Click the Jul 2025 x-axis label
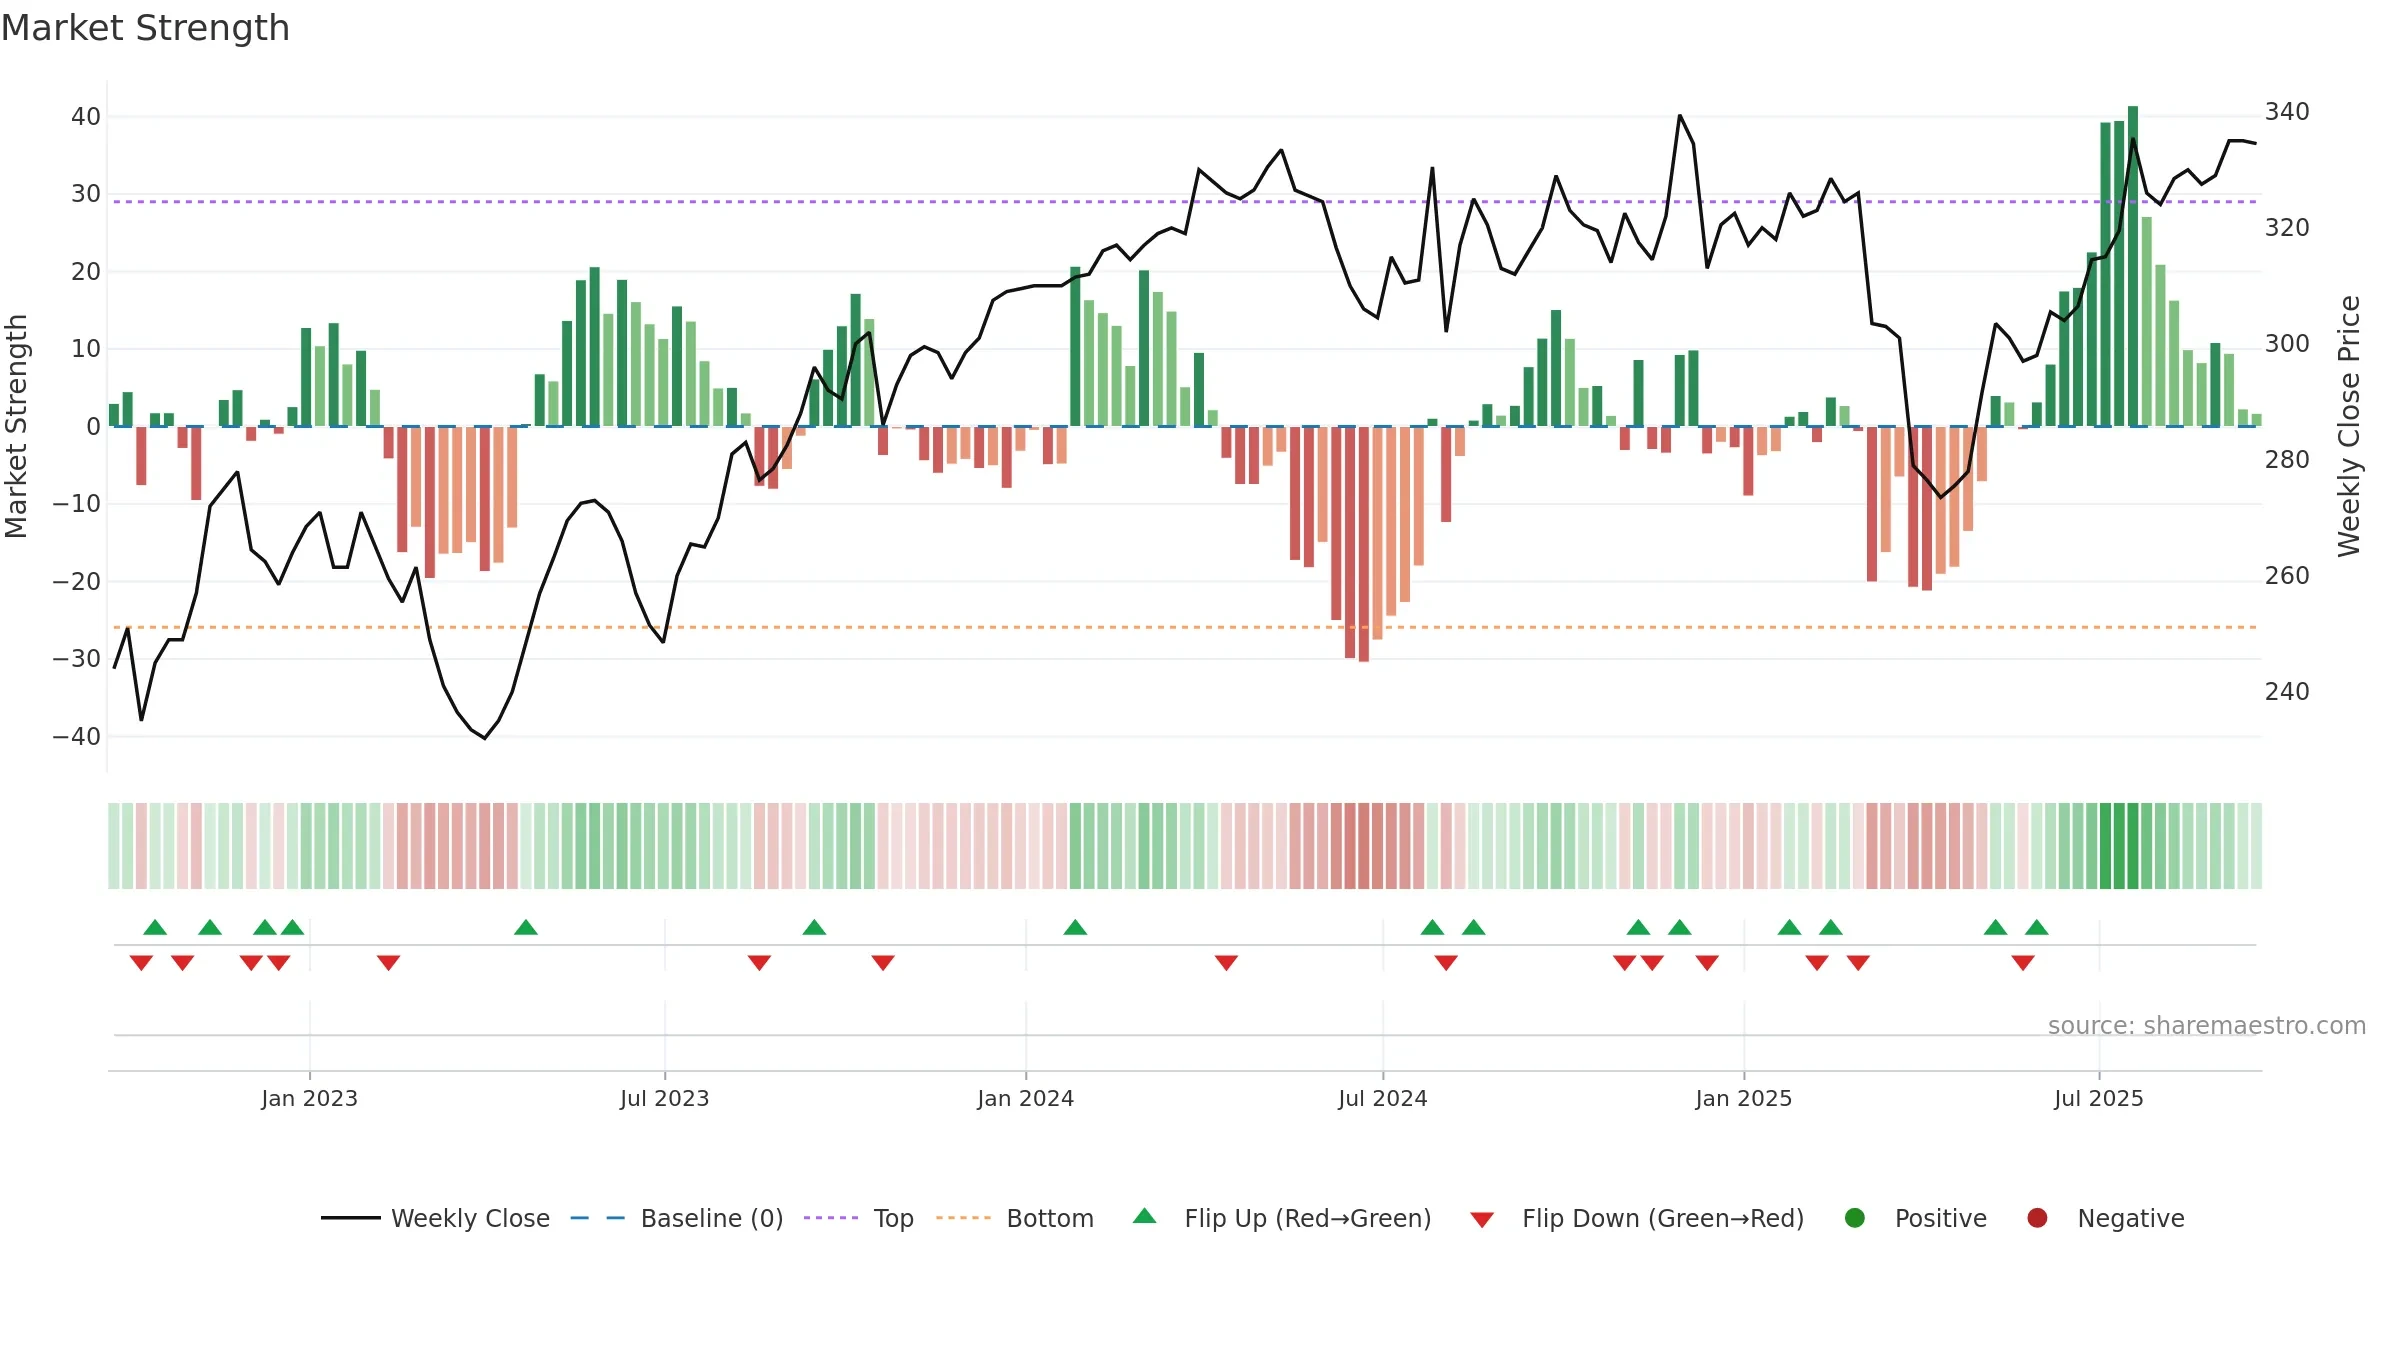2400x1350 pixels. point(2098,1098)
